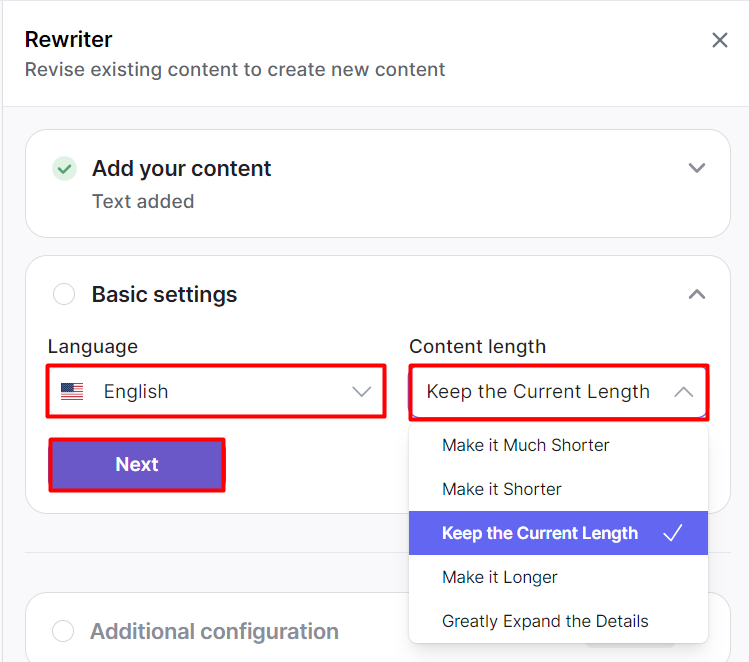Choose Make it Shorter option
This screenshot has width=749, height=662.
(x=502, y=489)
